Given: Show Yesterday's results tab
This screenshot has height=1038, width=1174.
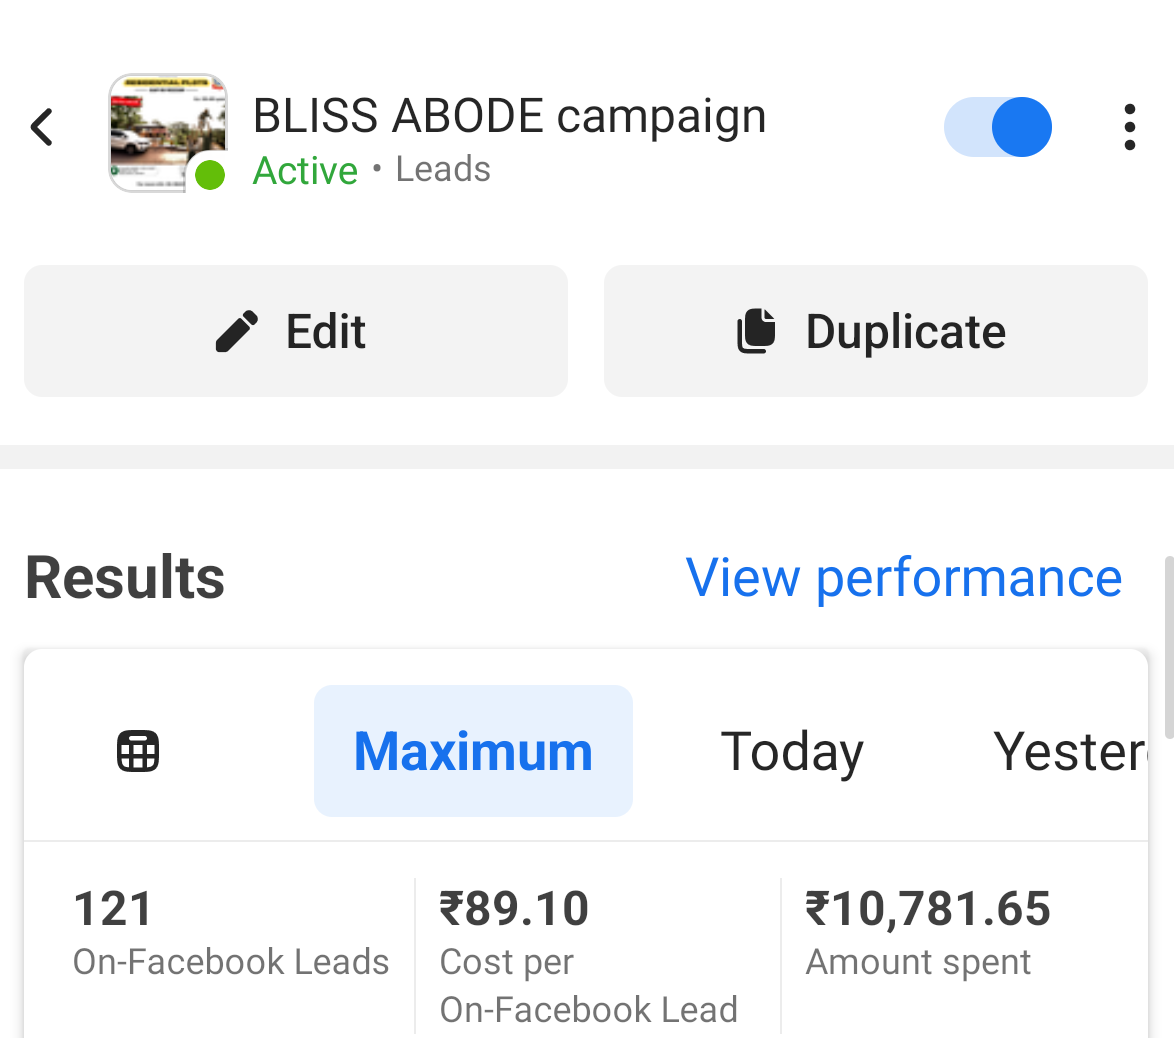Looking at the screenshot, I should [1069, 751].
